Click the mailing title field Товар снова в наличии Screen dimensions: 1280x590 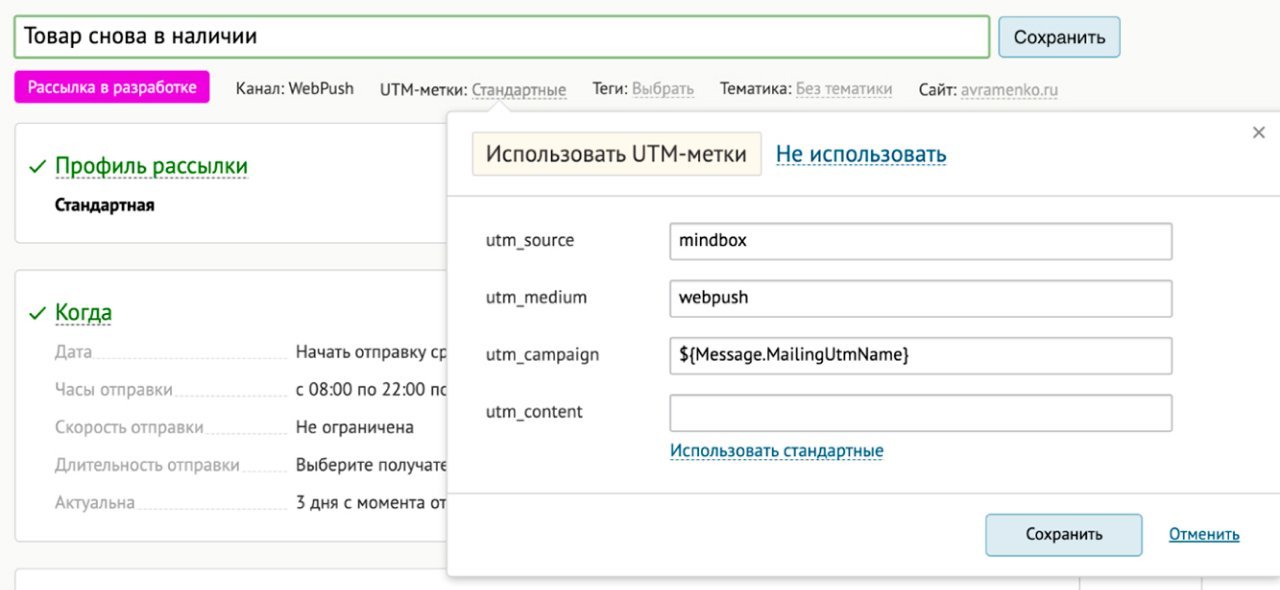pos(501,37)
